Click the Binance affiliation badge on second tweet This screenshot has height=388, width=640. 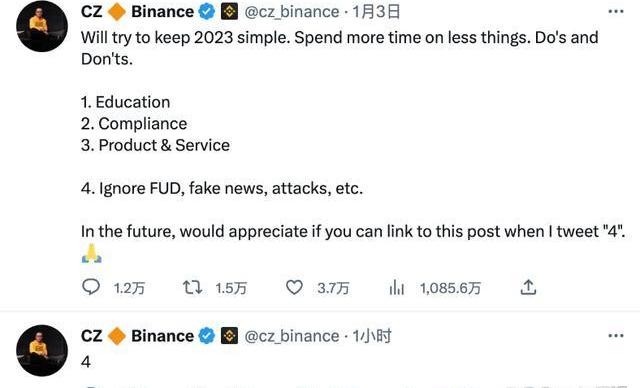click(229, 336)
